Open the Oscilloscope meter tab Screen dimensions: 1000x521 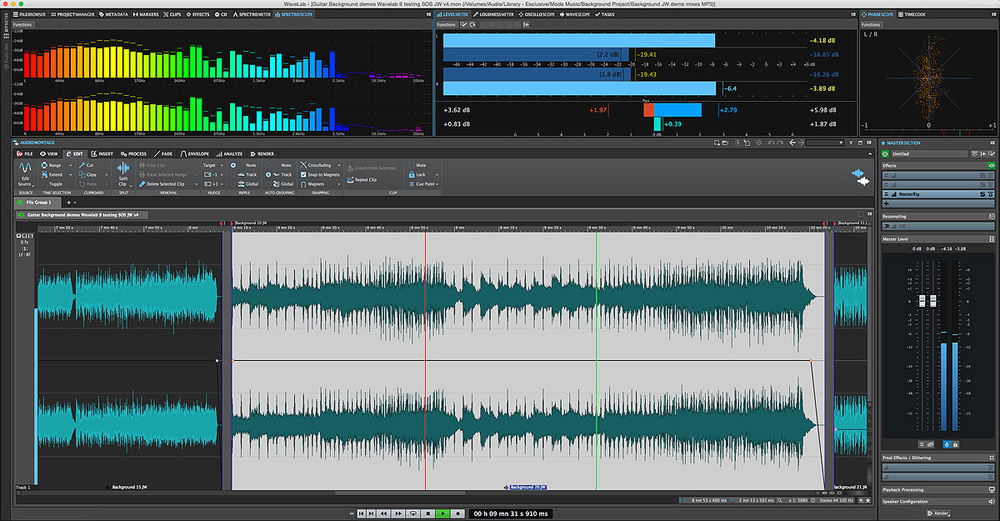[536, 15]
